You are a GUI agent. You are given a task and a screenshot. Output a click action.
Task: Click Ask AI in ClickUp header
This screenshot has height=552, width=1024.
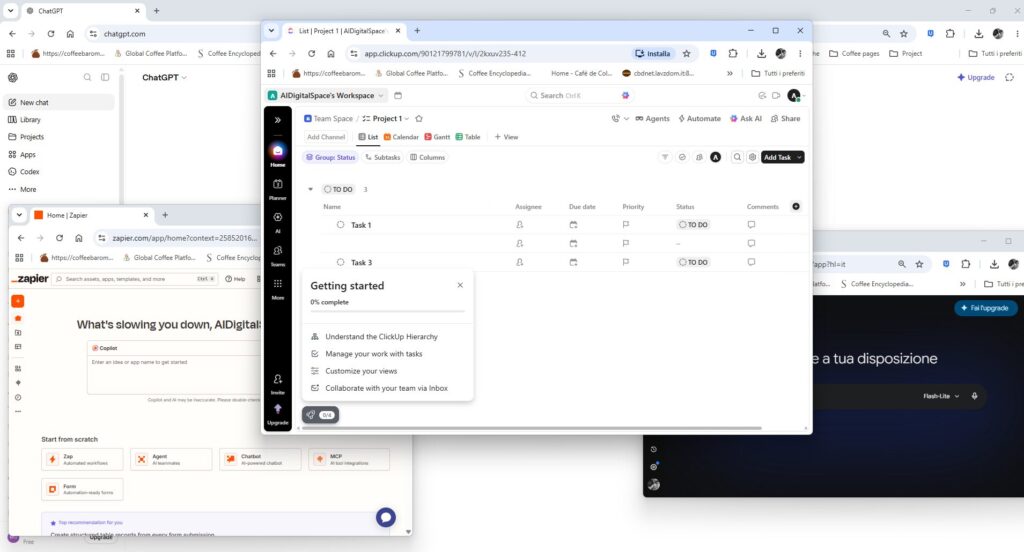tap(746, 119)
